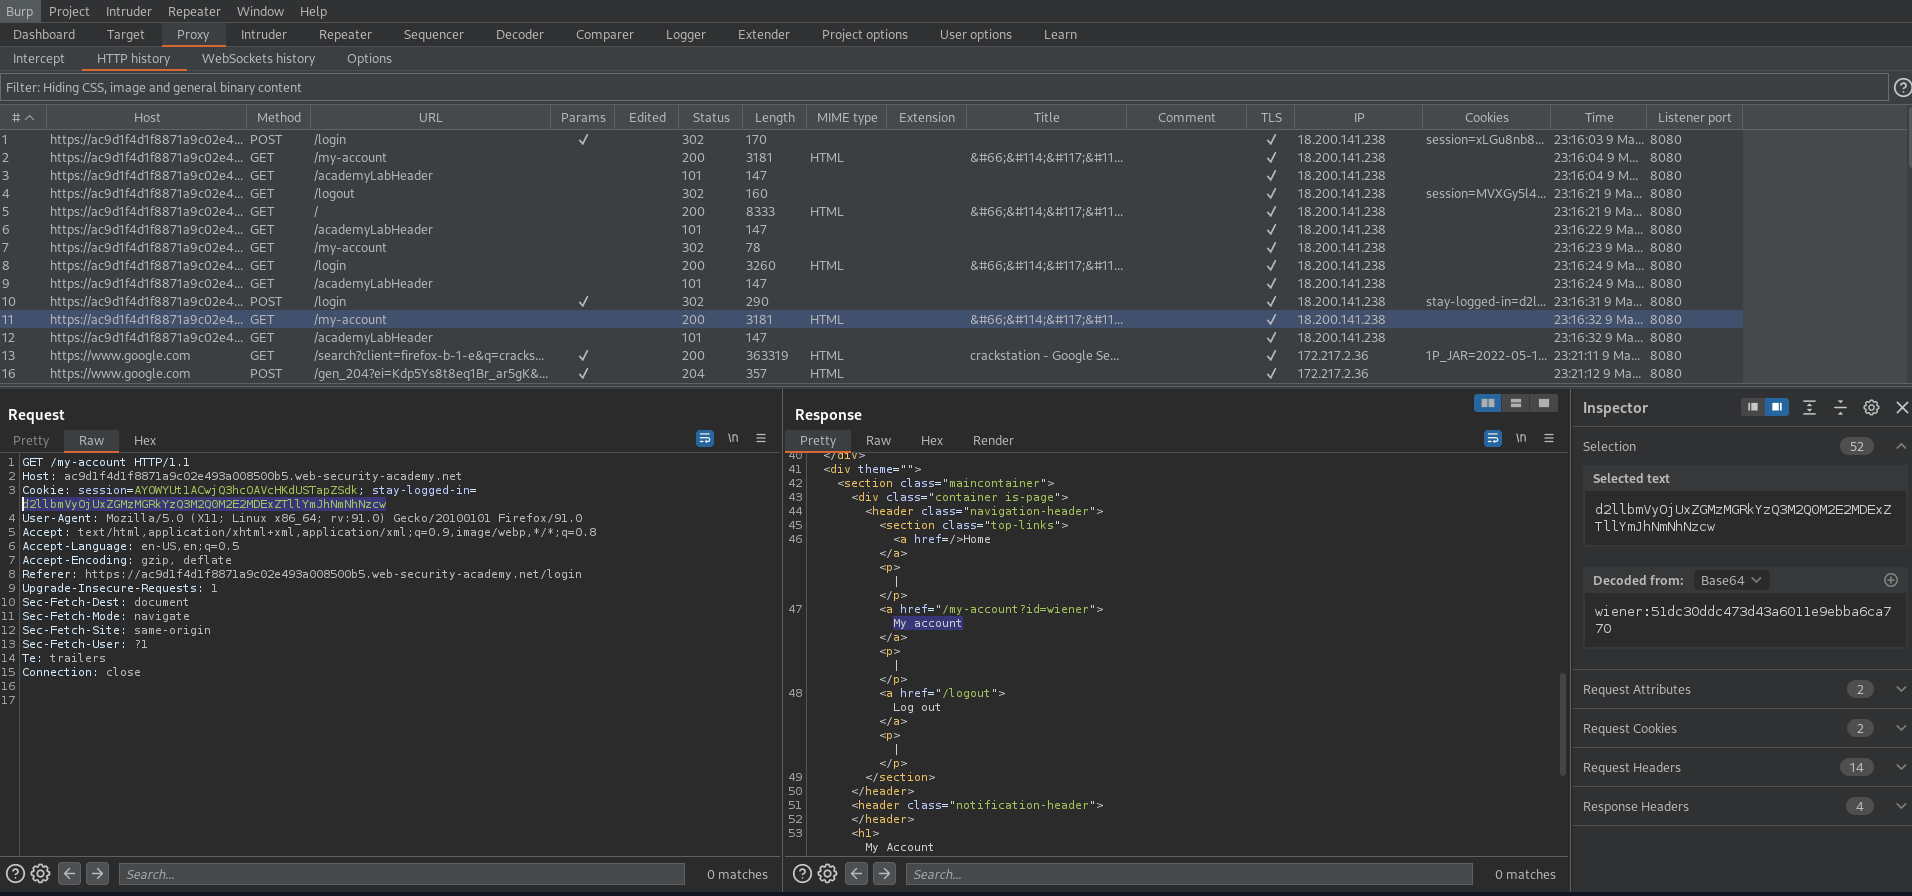Sort history by Status column
The image size is (1912, 896).
pos(711,118)
